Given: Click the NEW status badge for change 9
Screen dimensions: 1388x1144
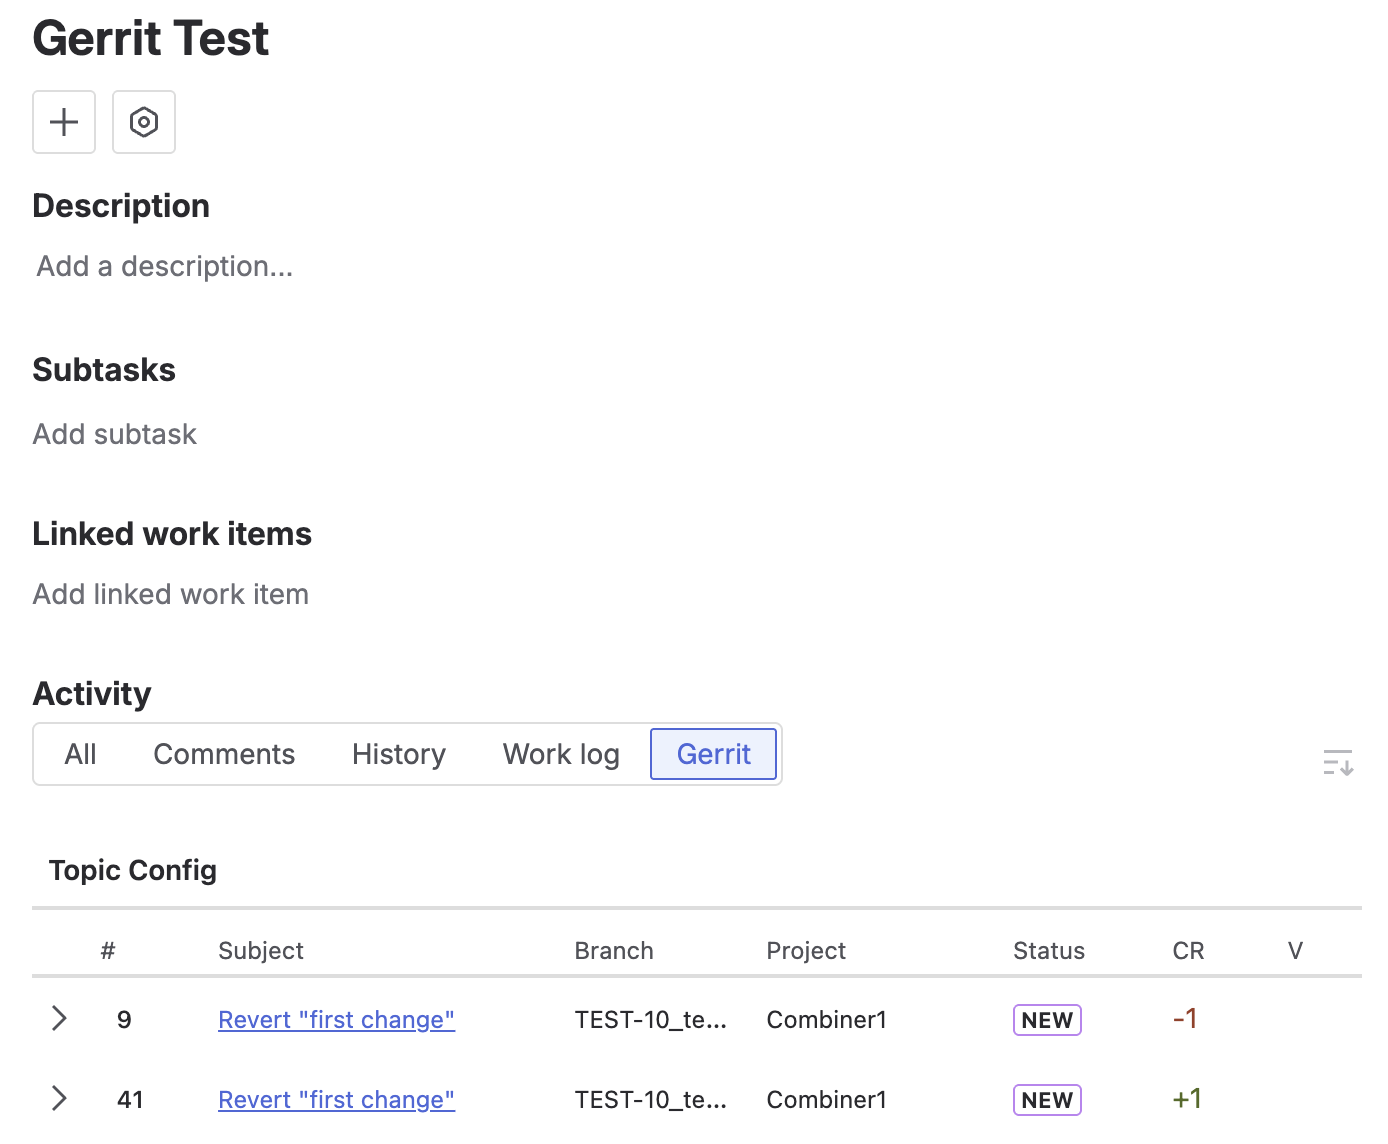Looking at the screenshot, I should pos(1047,1020).
